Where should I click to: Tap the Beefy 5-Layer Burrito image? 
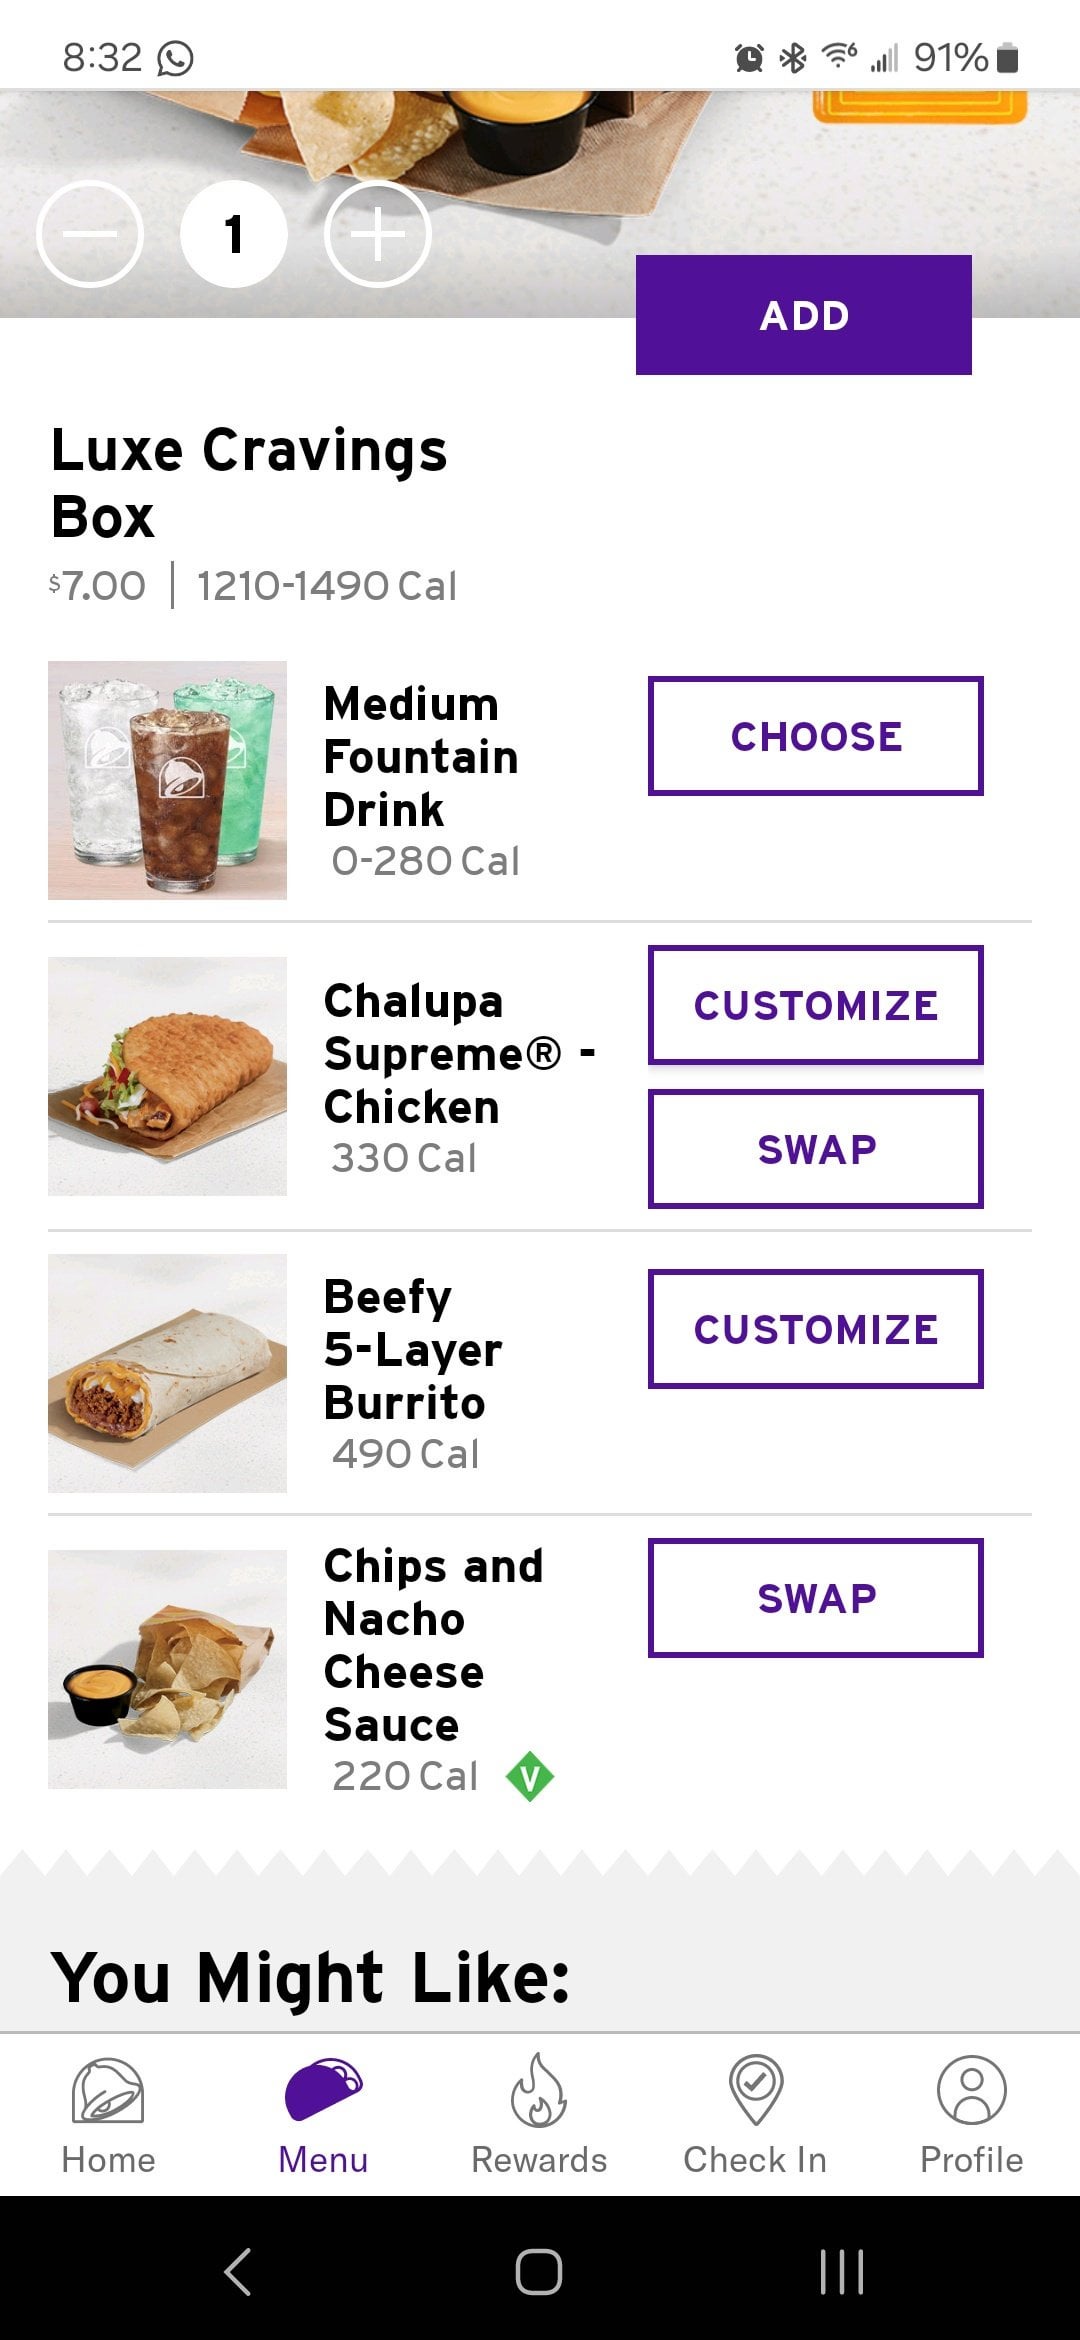(167, 1373)
